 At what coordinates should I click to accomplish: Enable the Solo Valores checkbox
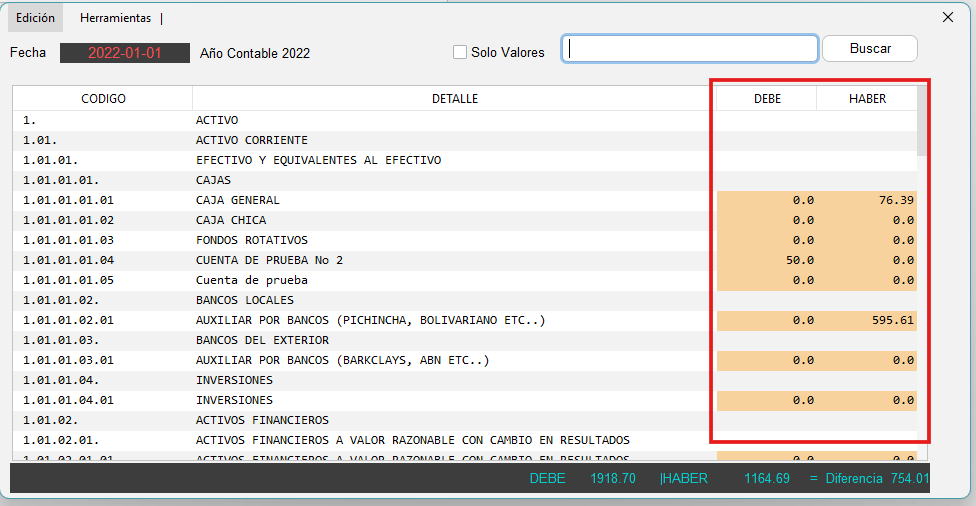click(460, 52)
